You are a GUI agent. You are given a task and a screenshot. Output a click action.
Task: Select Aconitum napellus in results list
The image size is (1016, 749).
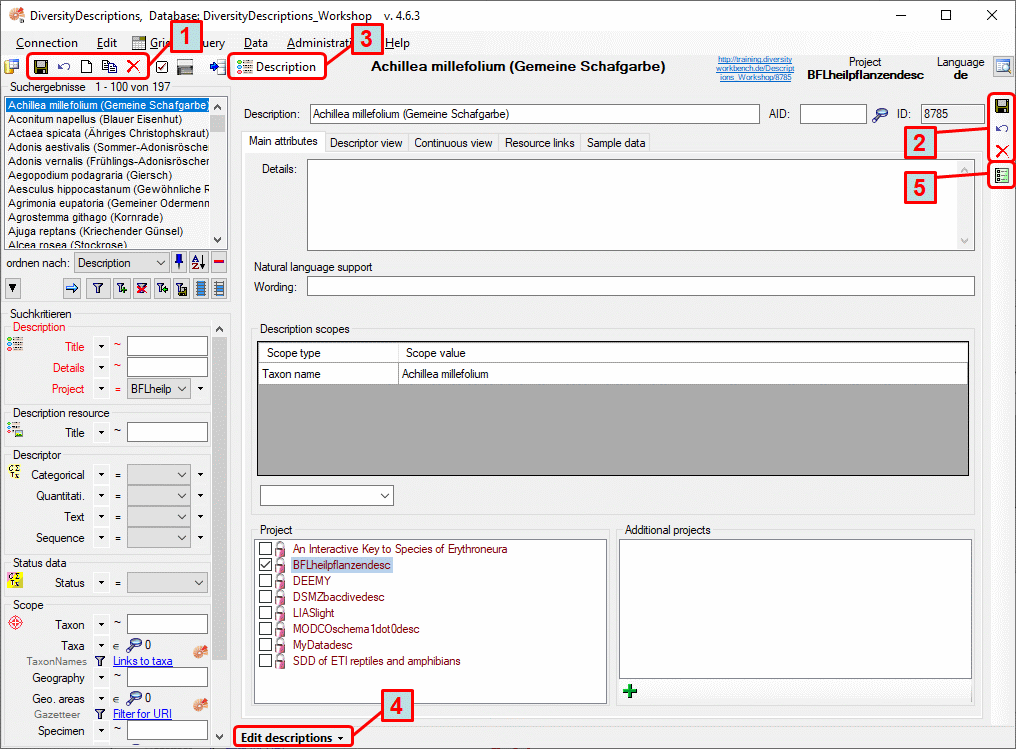coord(80,119)
